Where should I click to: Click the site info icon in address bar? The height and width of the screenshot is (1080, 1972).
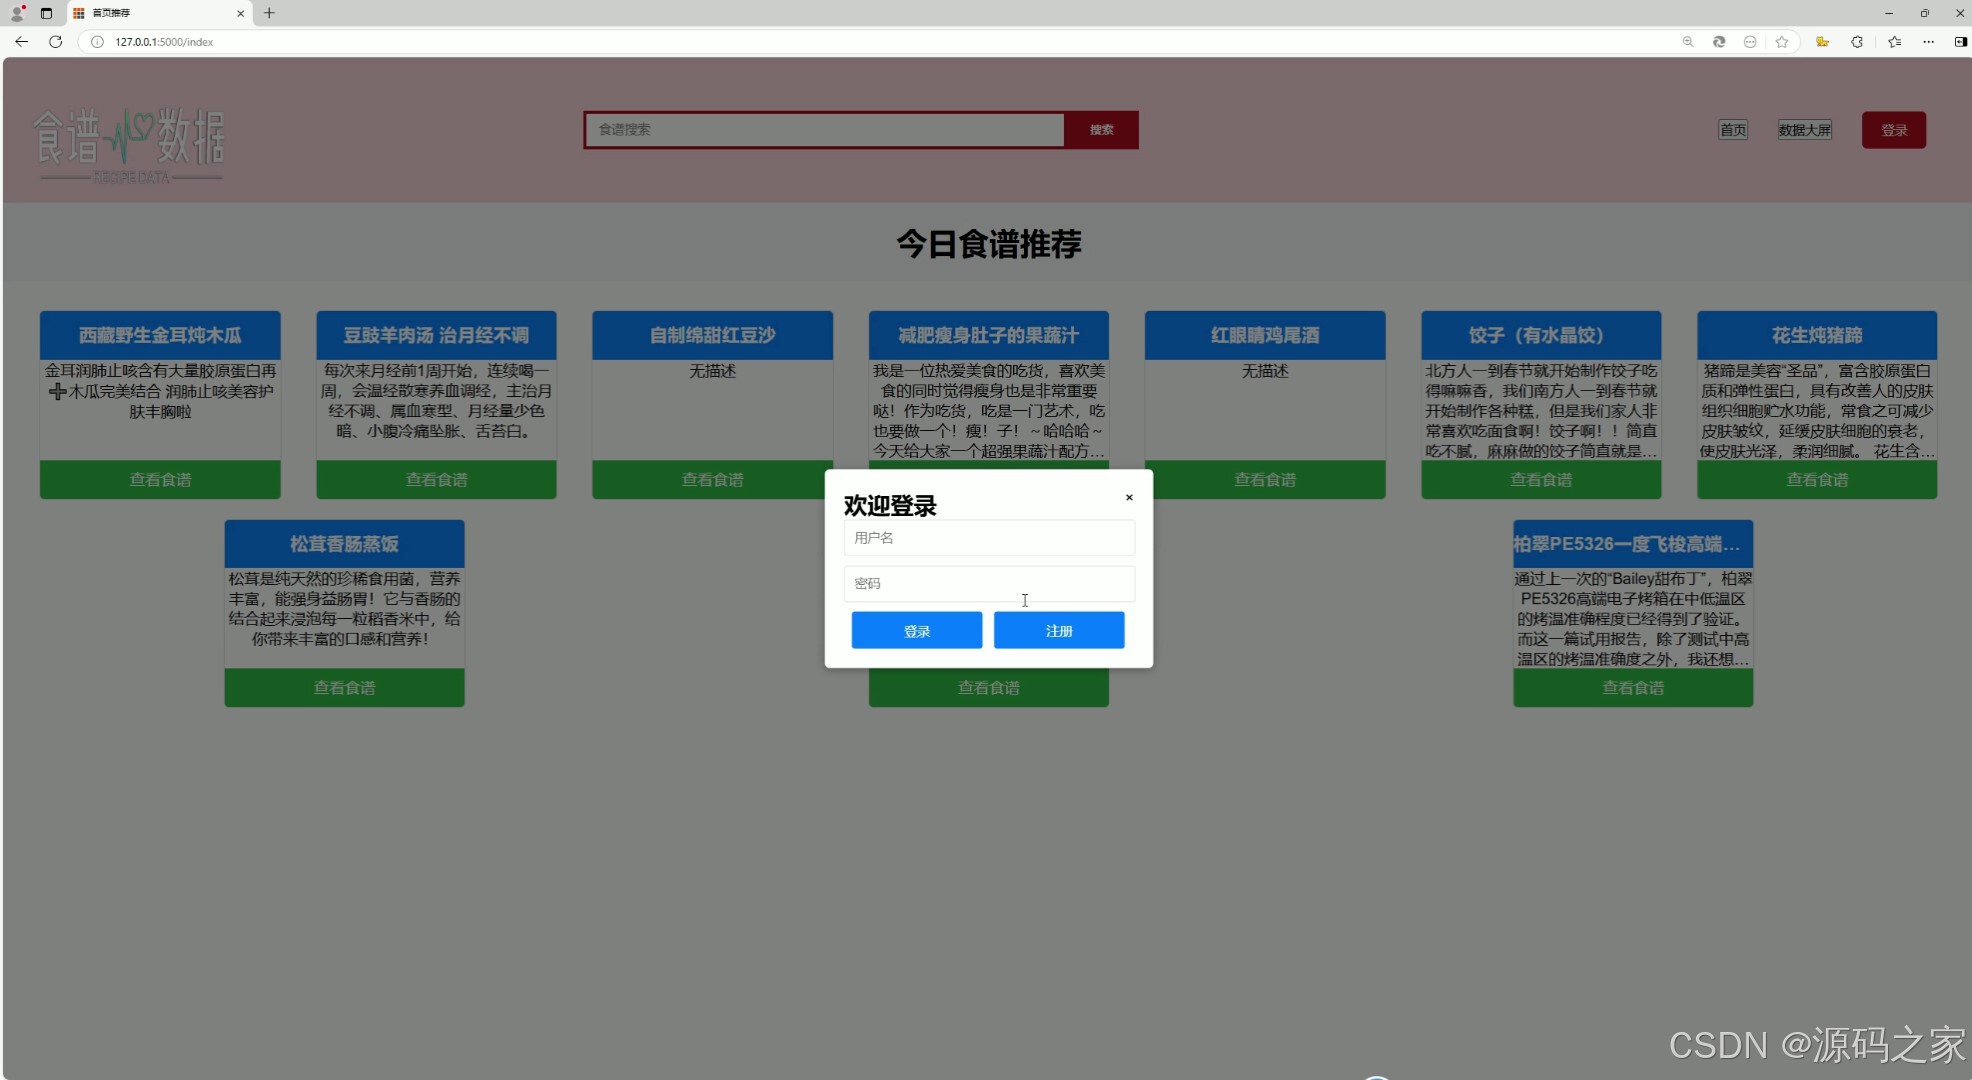click(96, 42)
